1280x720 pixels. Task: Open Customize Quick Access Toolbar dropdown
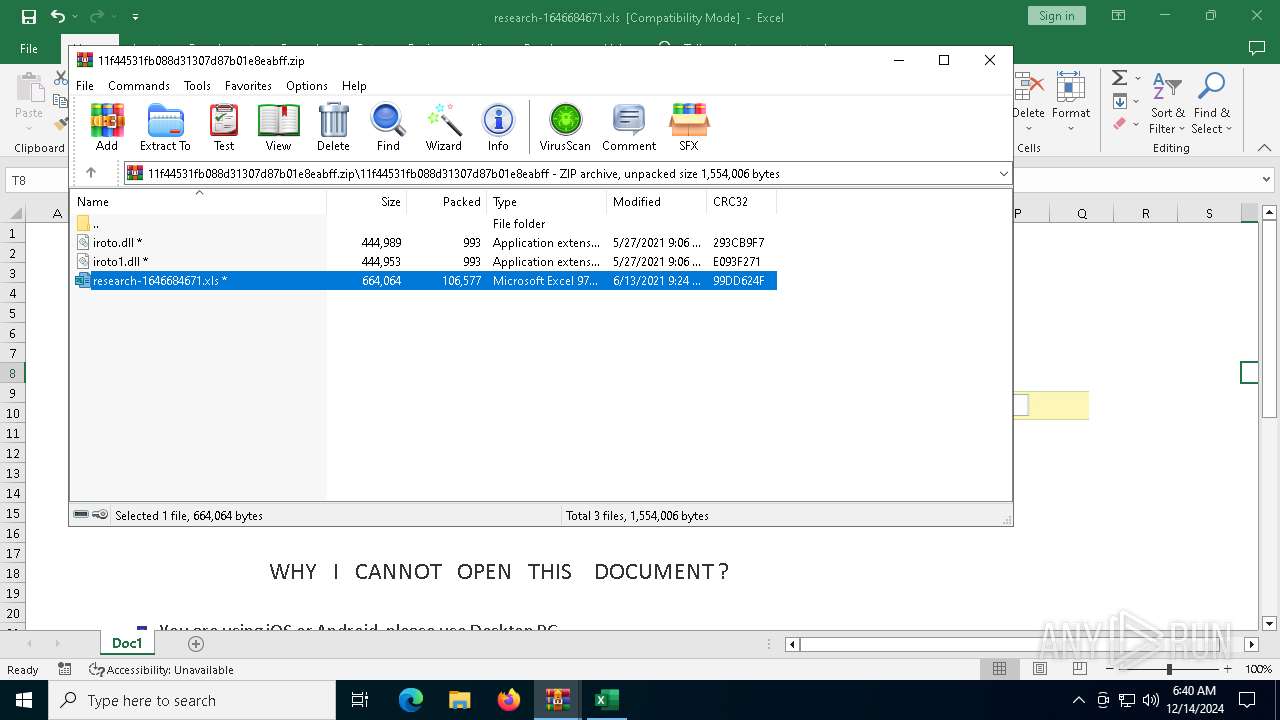[135, 17]
